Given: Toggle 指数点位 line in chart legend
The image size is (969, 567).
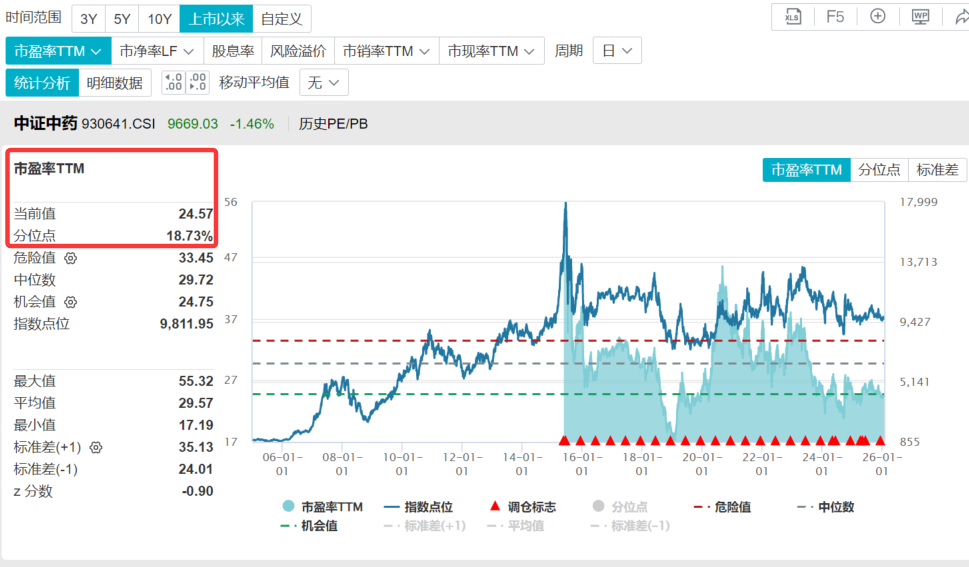Looking at the screenshot, I should [x=418, y=507].
